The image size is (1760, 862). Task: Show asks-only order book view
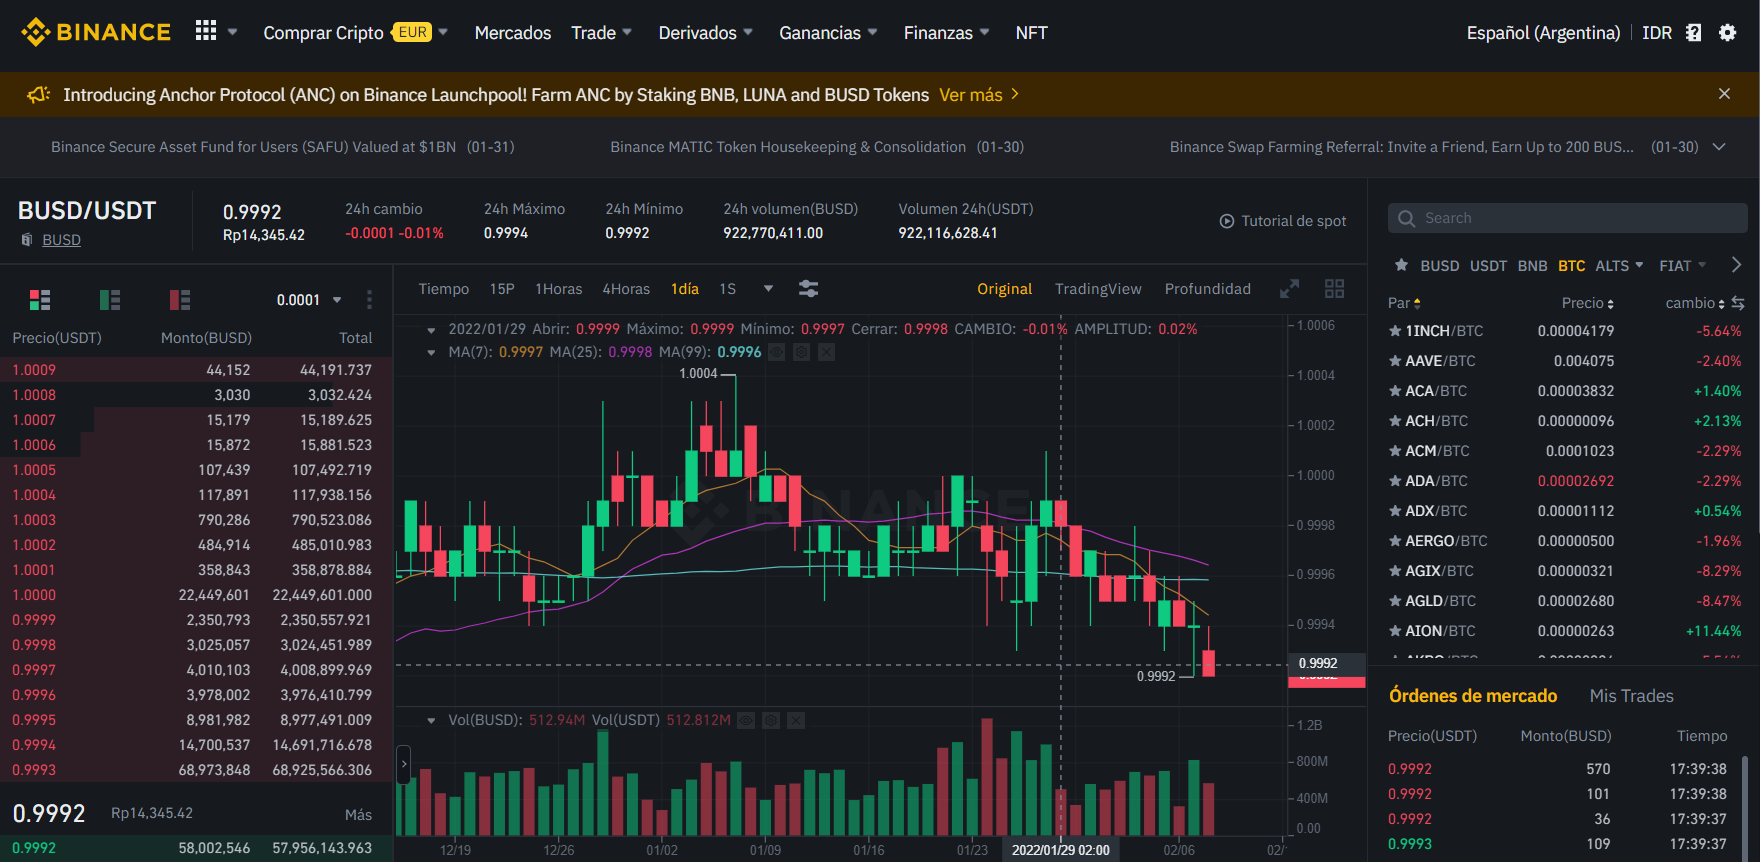180,299
